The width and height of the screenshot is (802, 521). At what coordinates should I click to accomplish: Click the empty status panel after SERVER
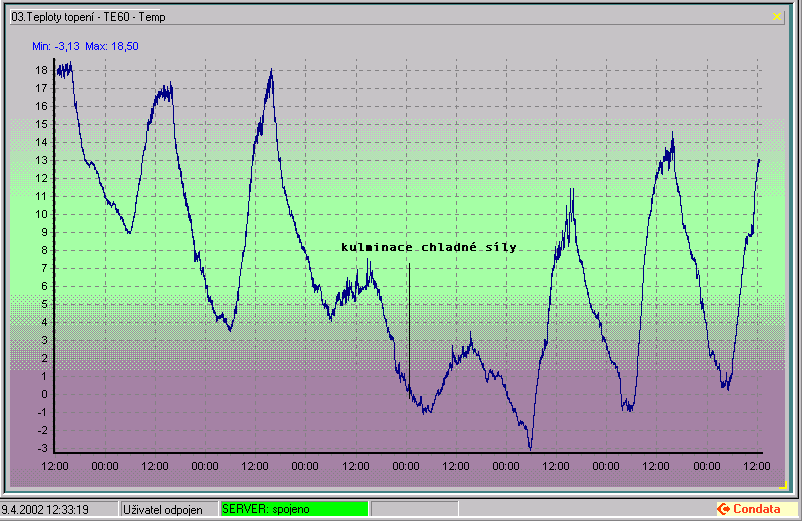tap(413, 509)
